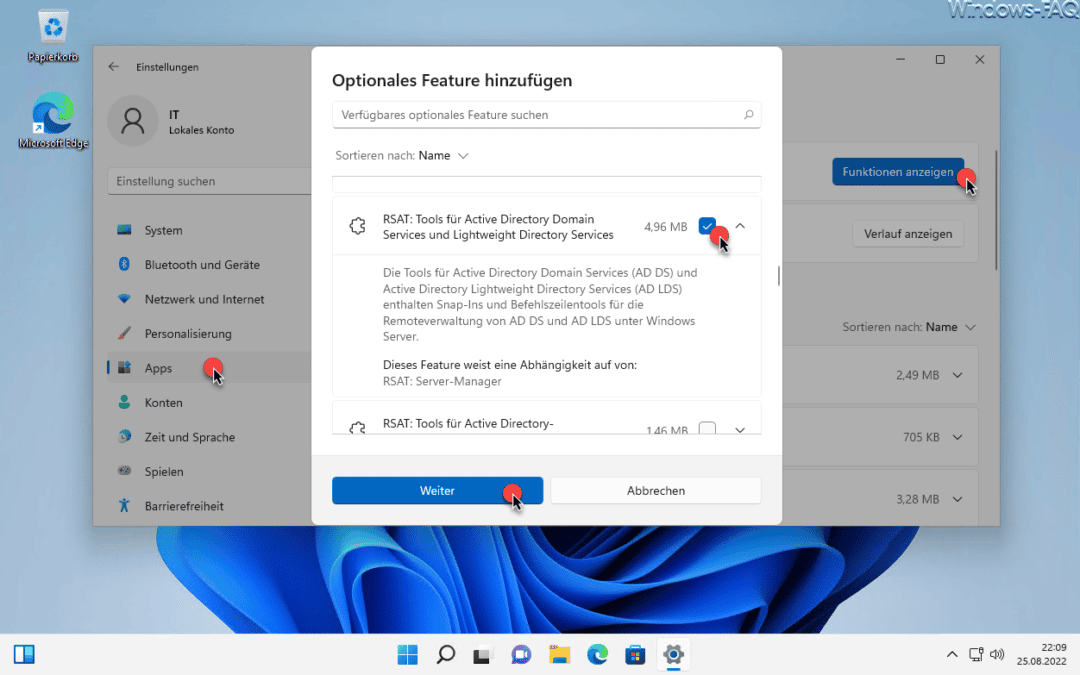Check the 1,46 MB RSAT feature checkbox

pyautogui.click(x=707, y=428)
